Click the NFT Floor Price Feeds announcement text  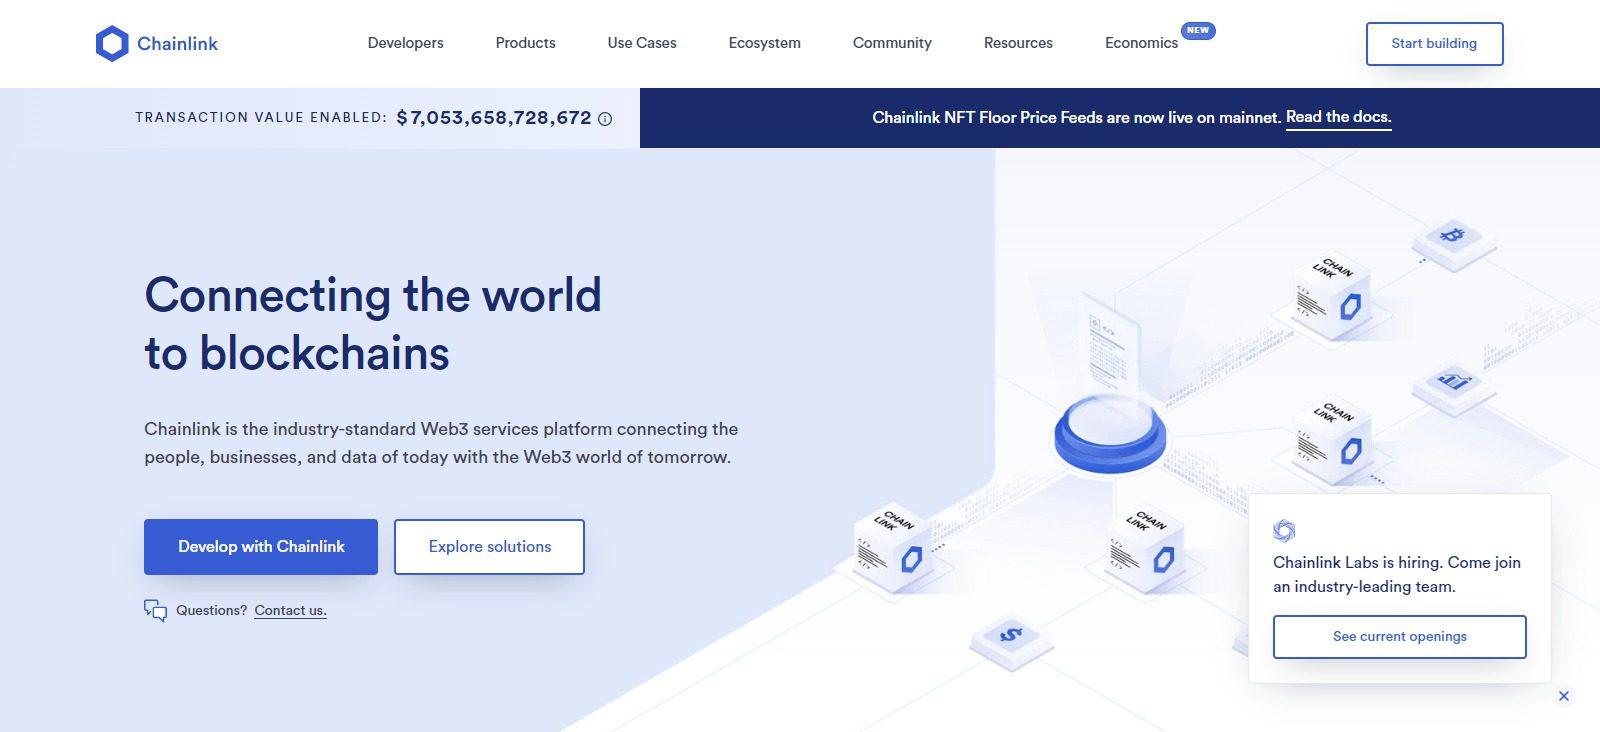(x=1076, y=117)
